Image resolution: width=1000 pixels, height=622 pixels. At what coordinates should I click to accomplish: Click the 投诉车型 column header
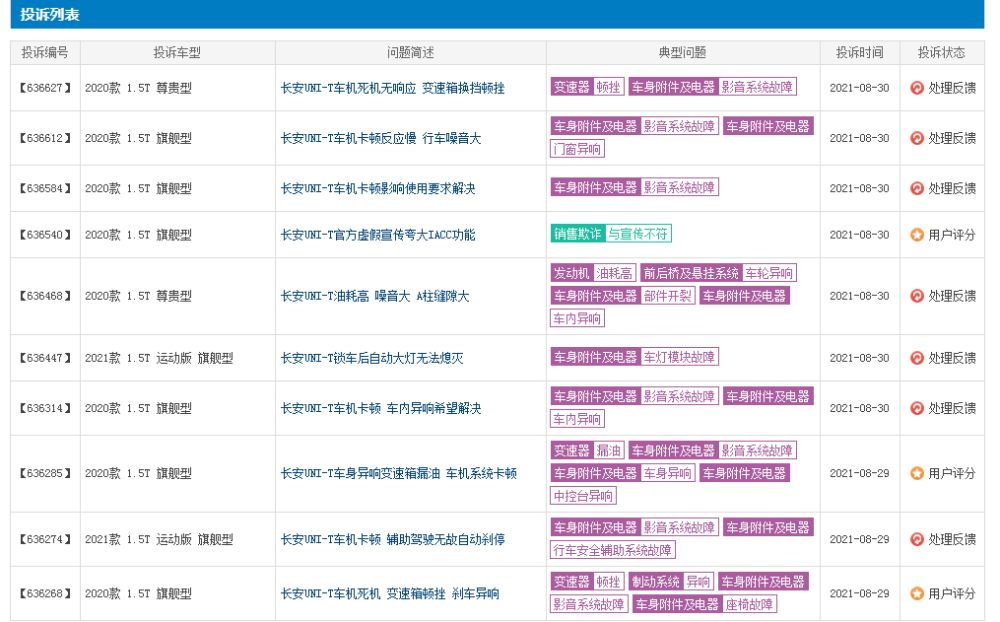[177, 52]
